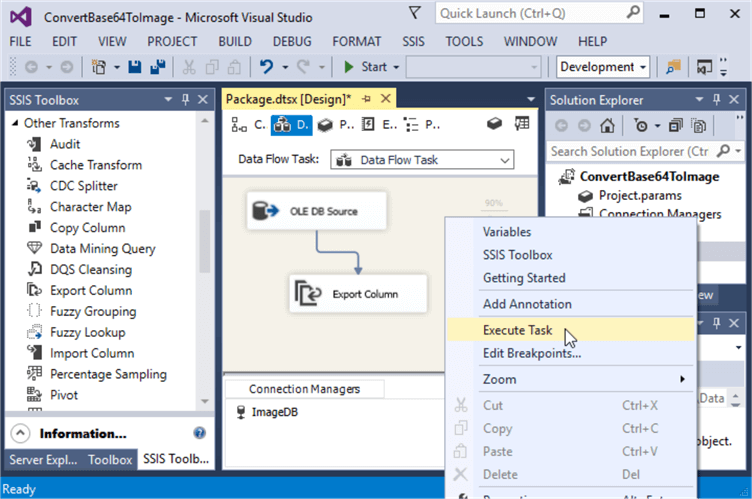Screen dimensions: 752x499
Task: Click the Cut scissors toolbar icon
Action: click(189, 67)
